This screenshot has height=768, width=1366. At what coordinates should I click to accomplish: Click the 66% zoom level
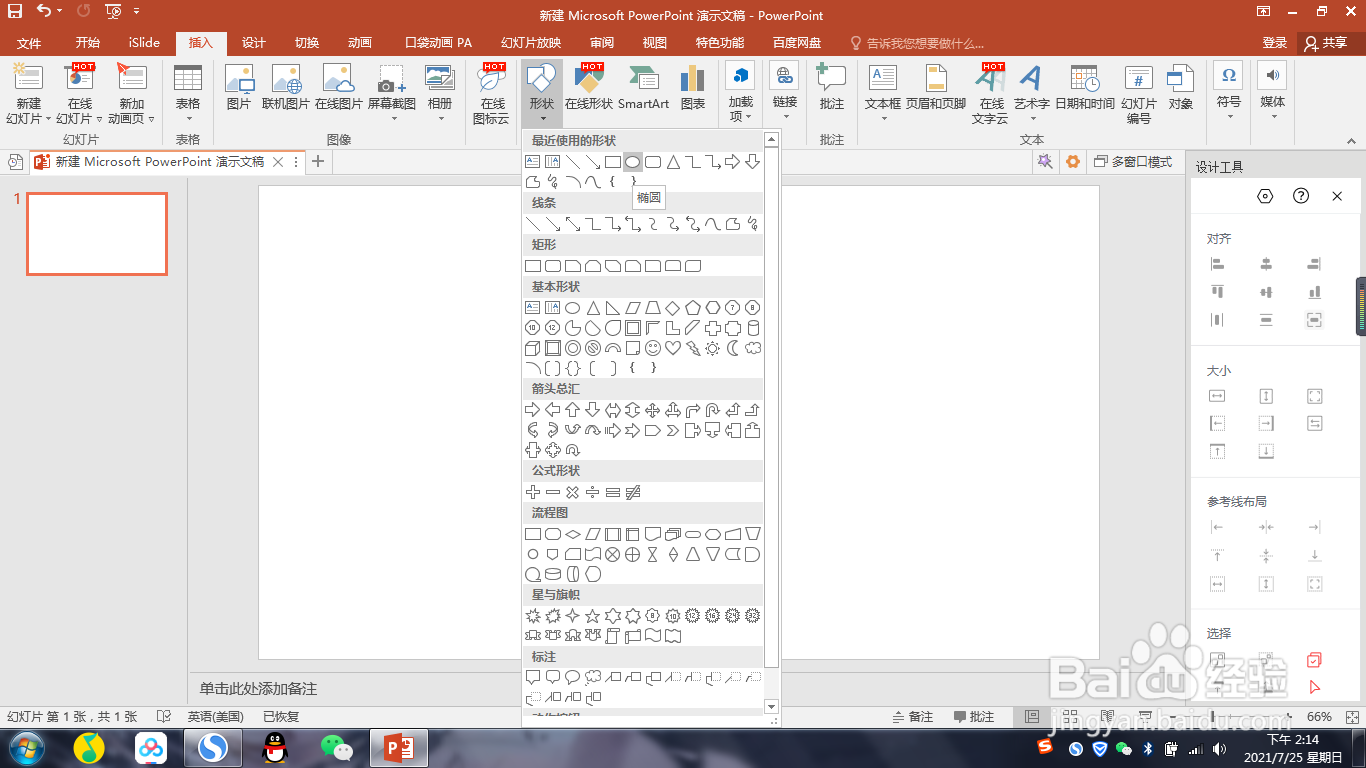click(x=1319, y=717)
